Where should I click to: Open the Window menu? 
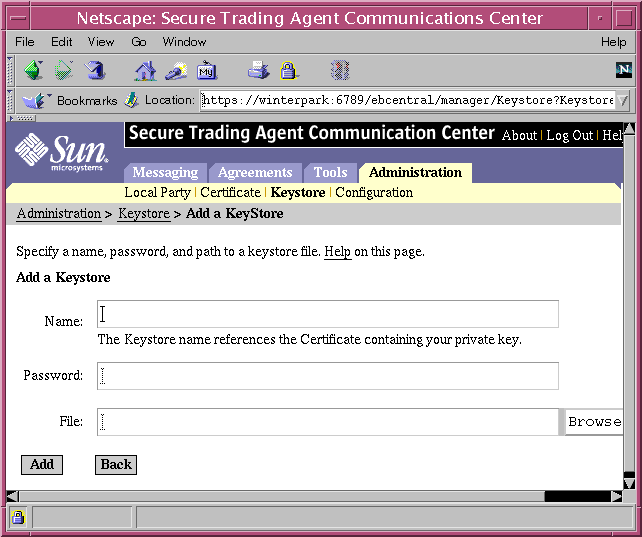coord(184,42)
